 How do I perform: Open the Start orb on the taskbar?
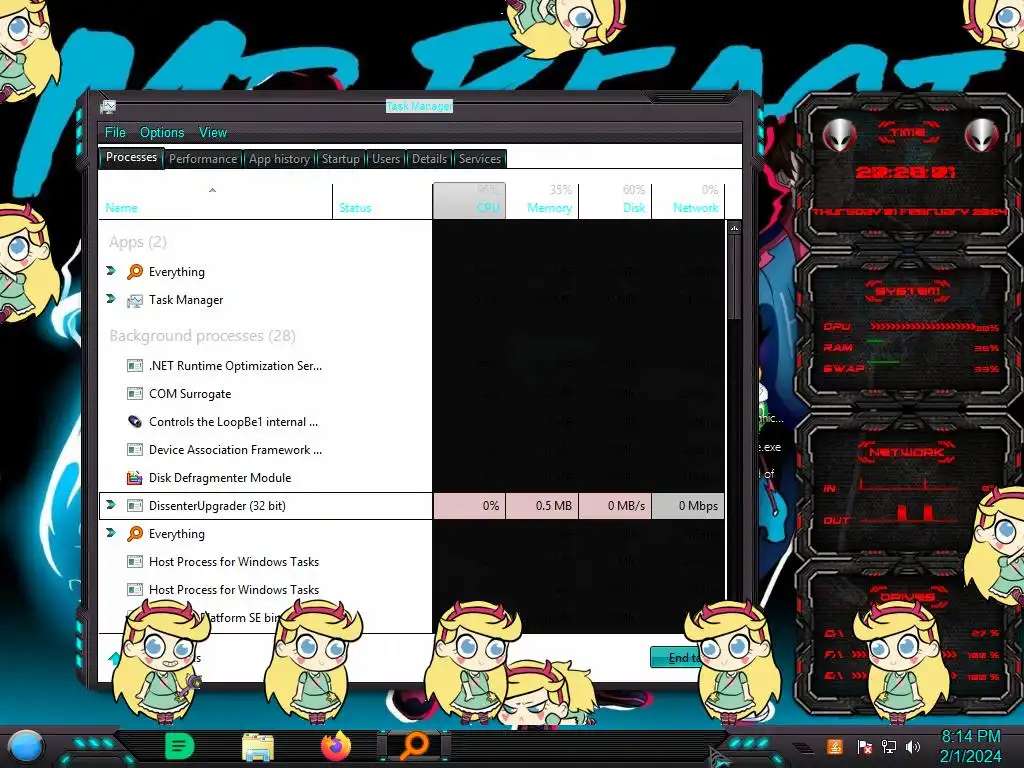point(26,746)
